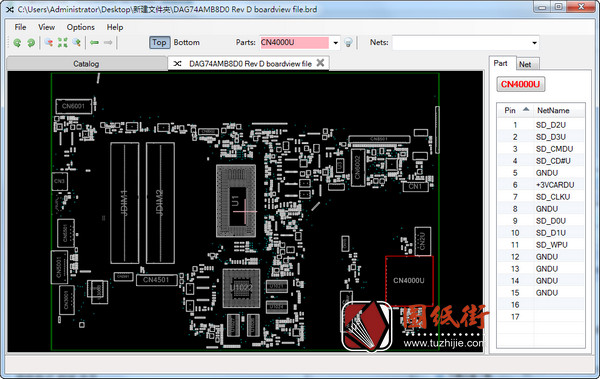
Task: Sort pin list by Pin column arrow
Action: (526, 109)
